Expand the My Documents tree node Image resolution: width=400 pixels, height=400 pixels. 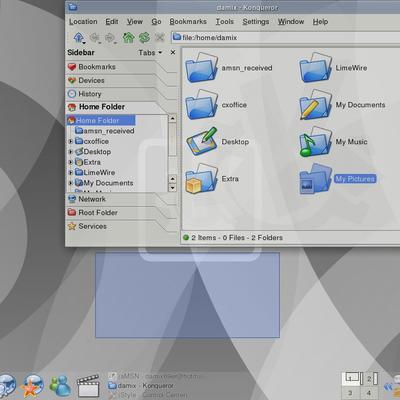pyautogui.click(x=70, y=183)
